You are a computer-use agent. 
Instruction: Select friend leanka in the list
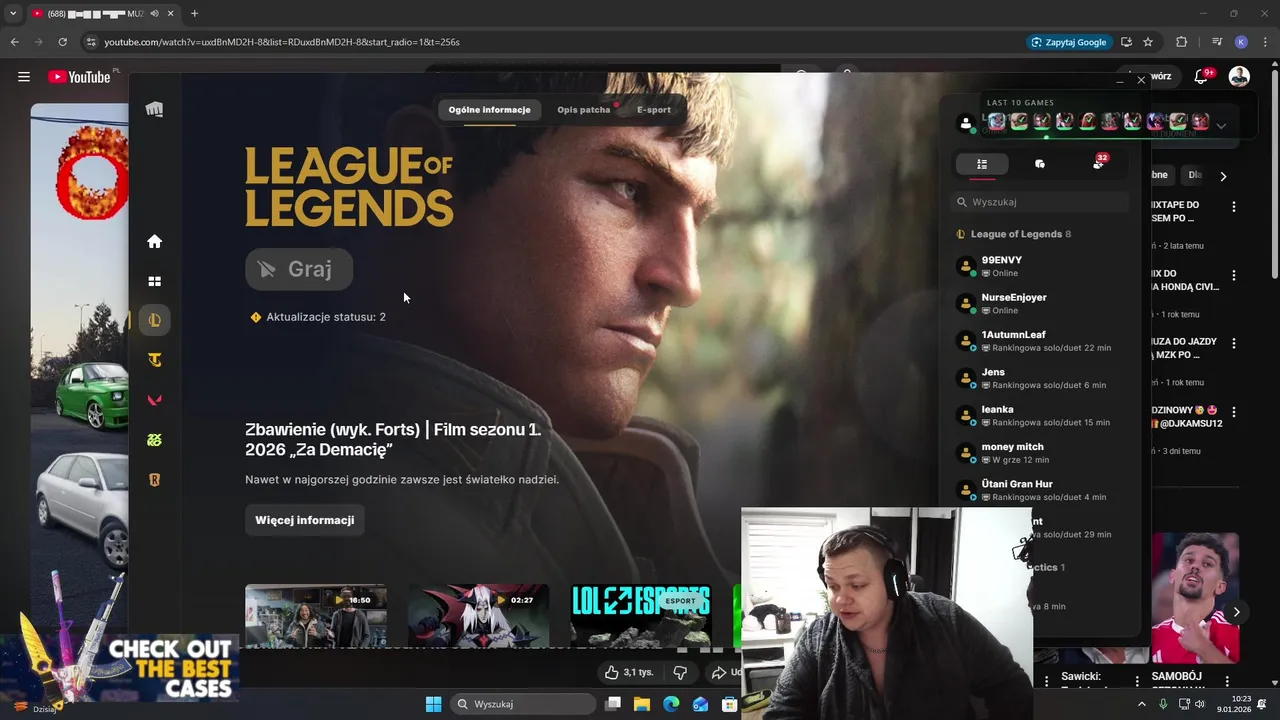[x=1040, y=415]
